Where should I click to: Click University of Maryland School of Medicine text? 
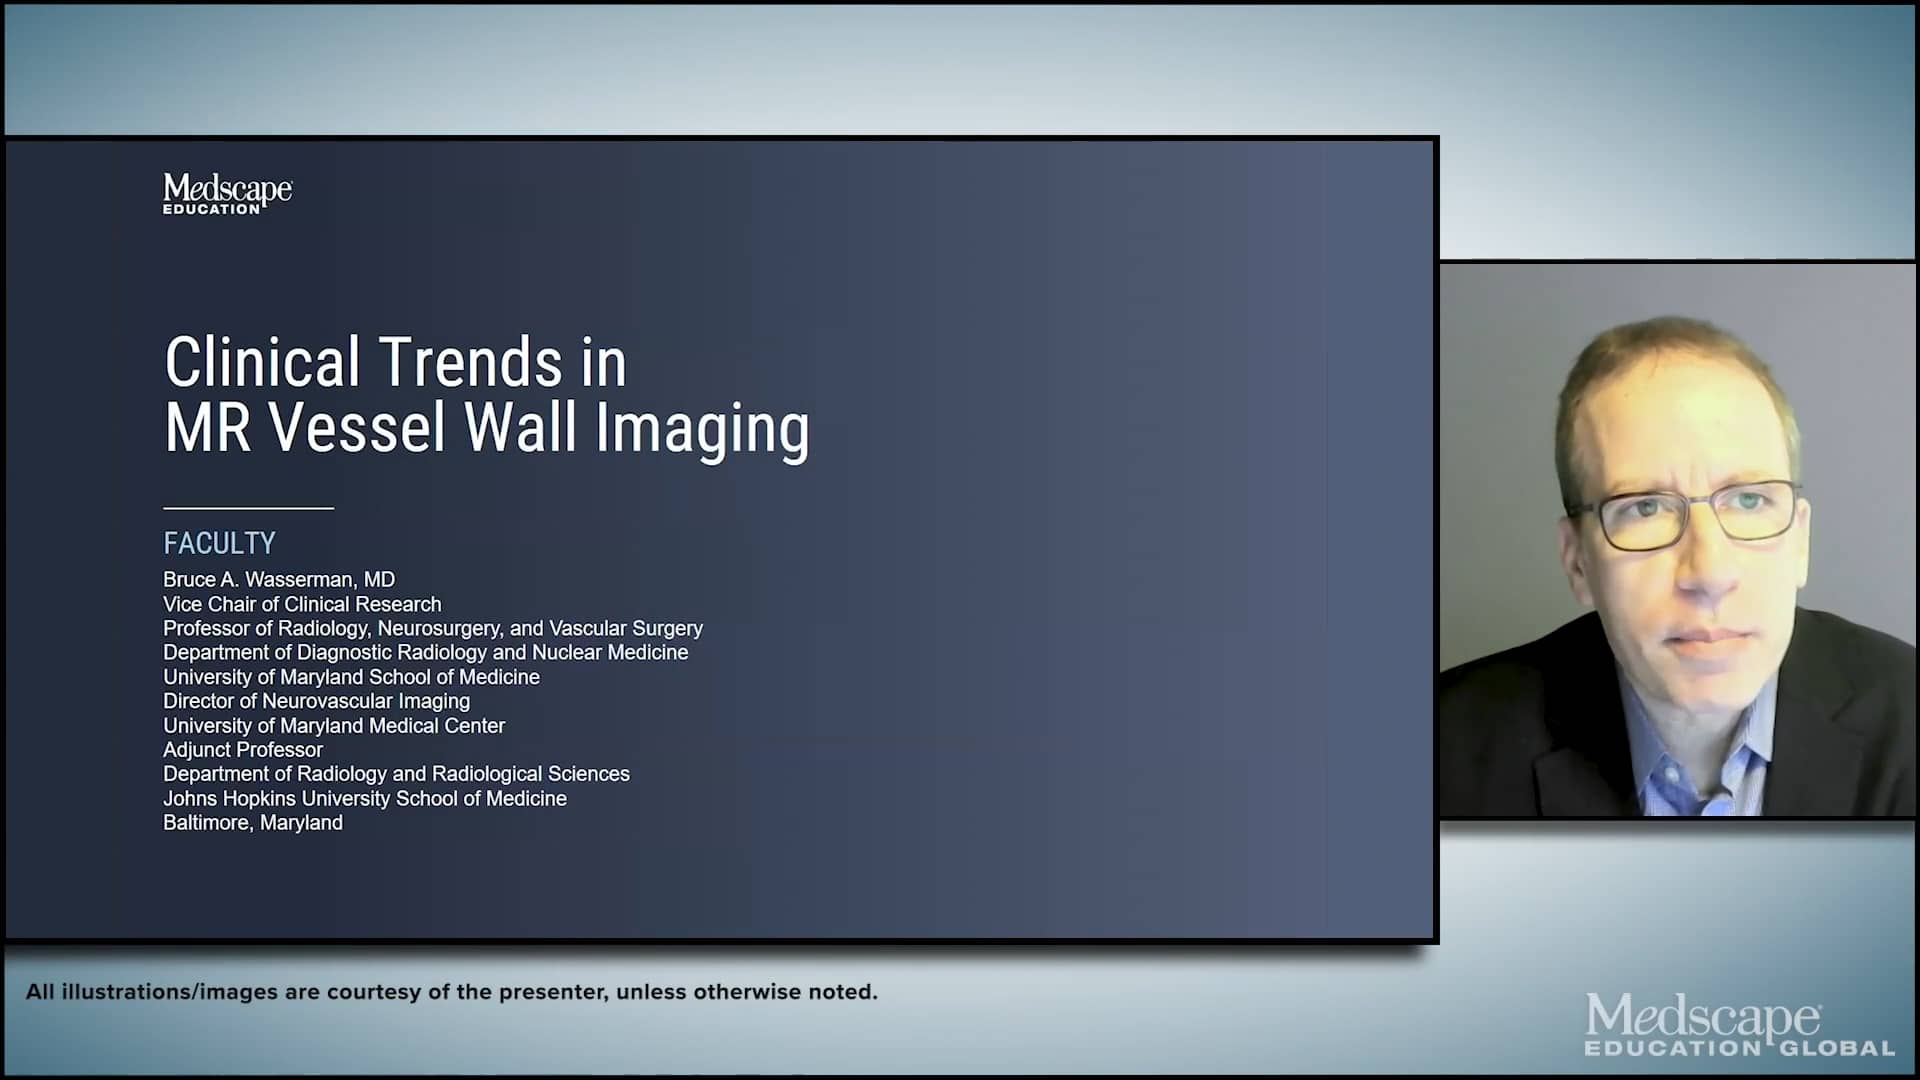pyautogui.click(x=352, y=677)
